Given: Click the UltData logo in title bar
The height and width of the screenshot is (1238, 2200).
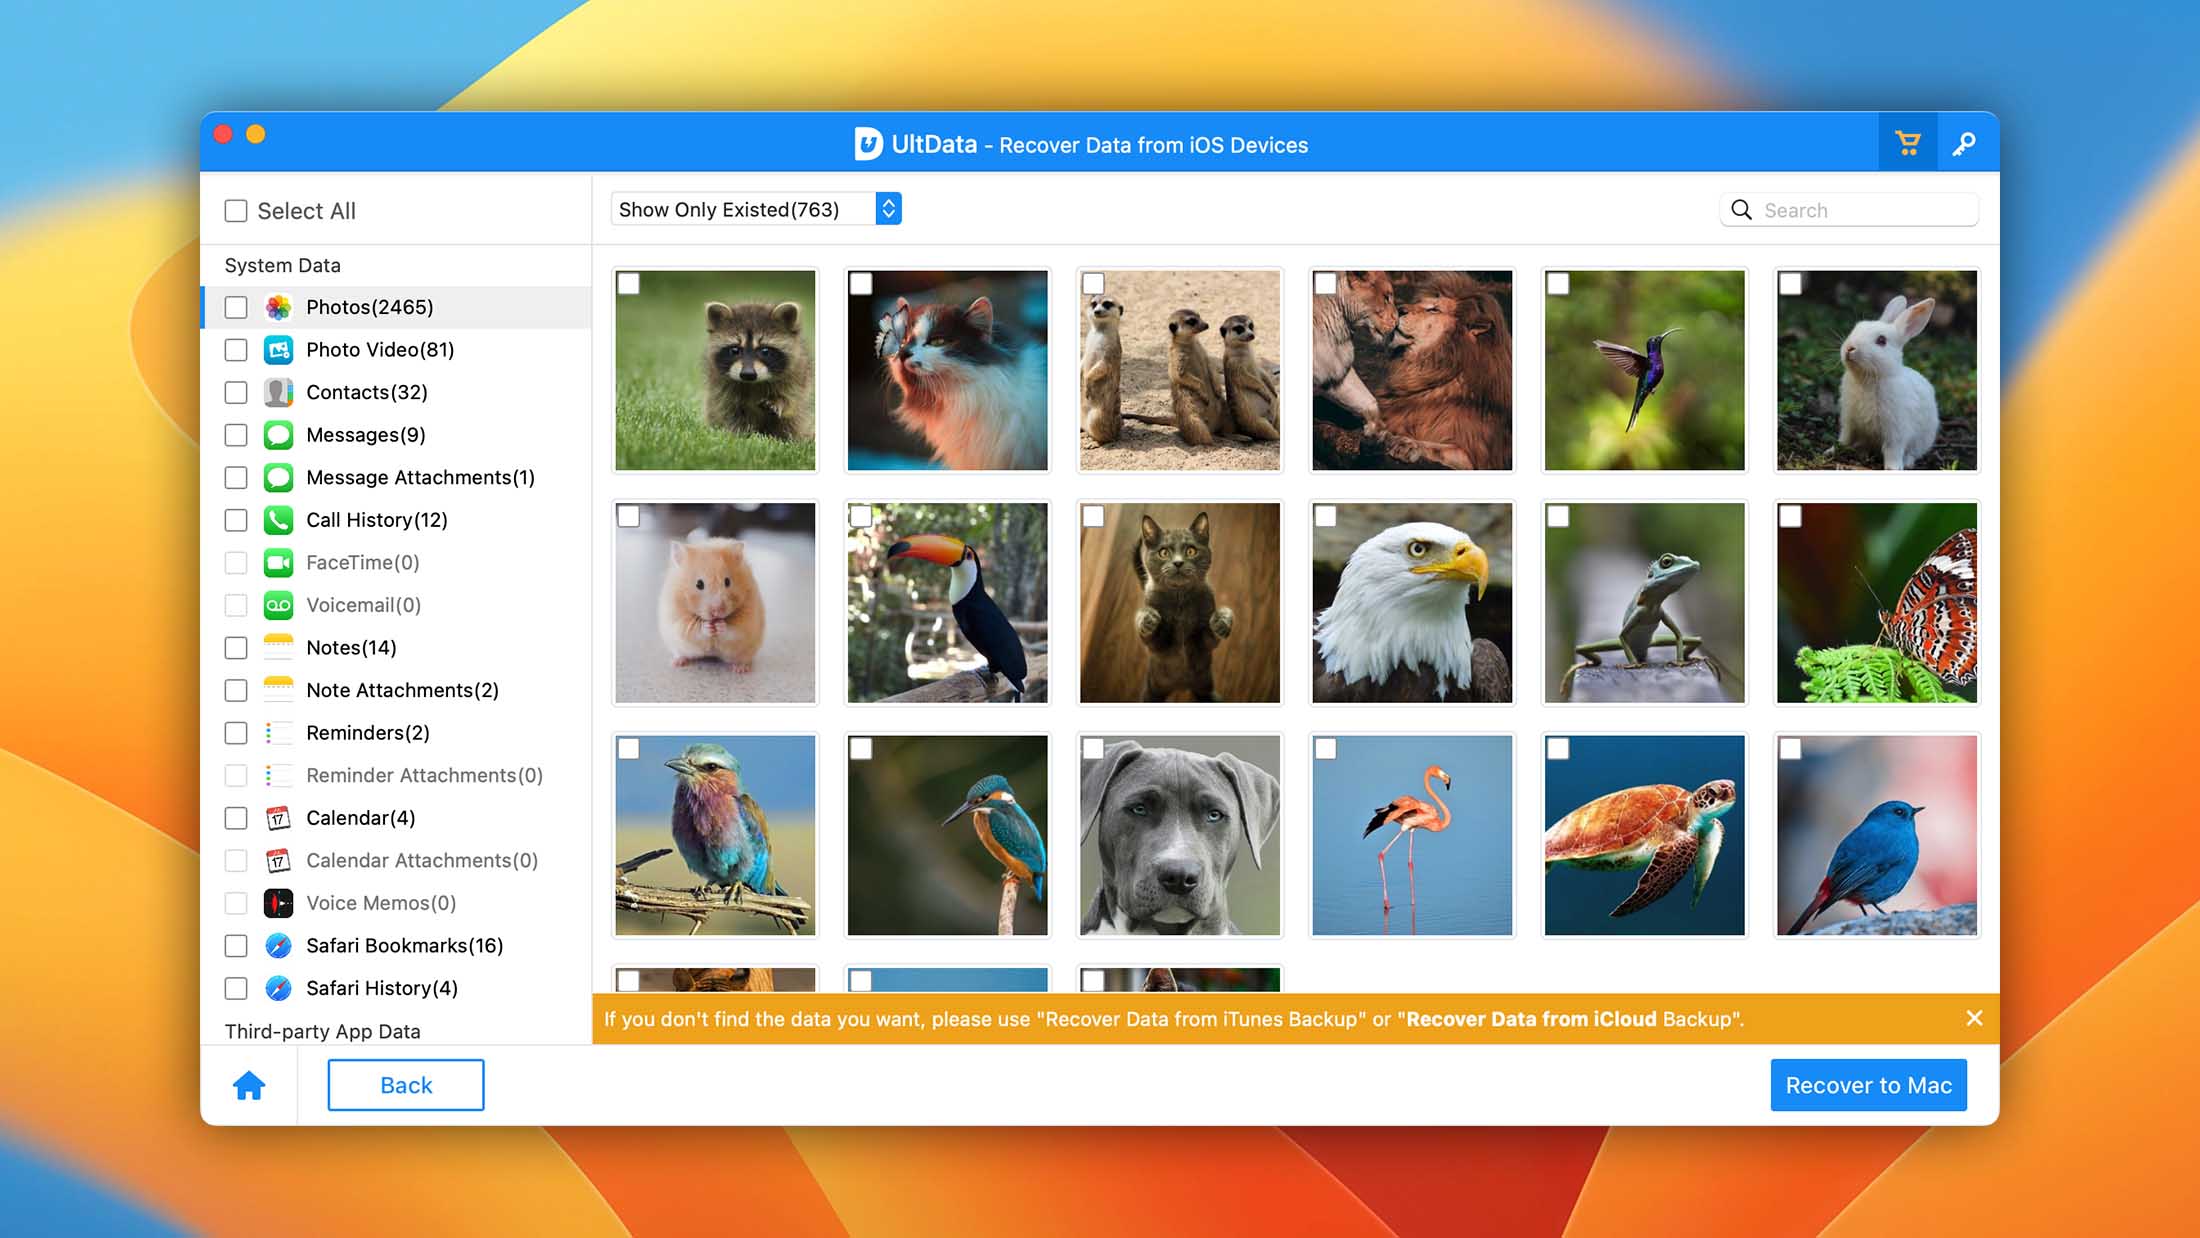Looking at the screenshot, I should point(868,144).
